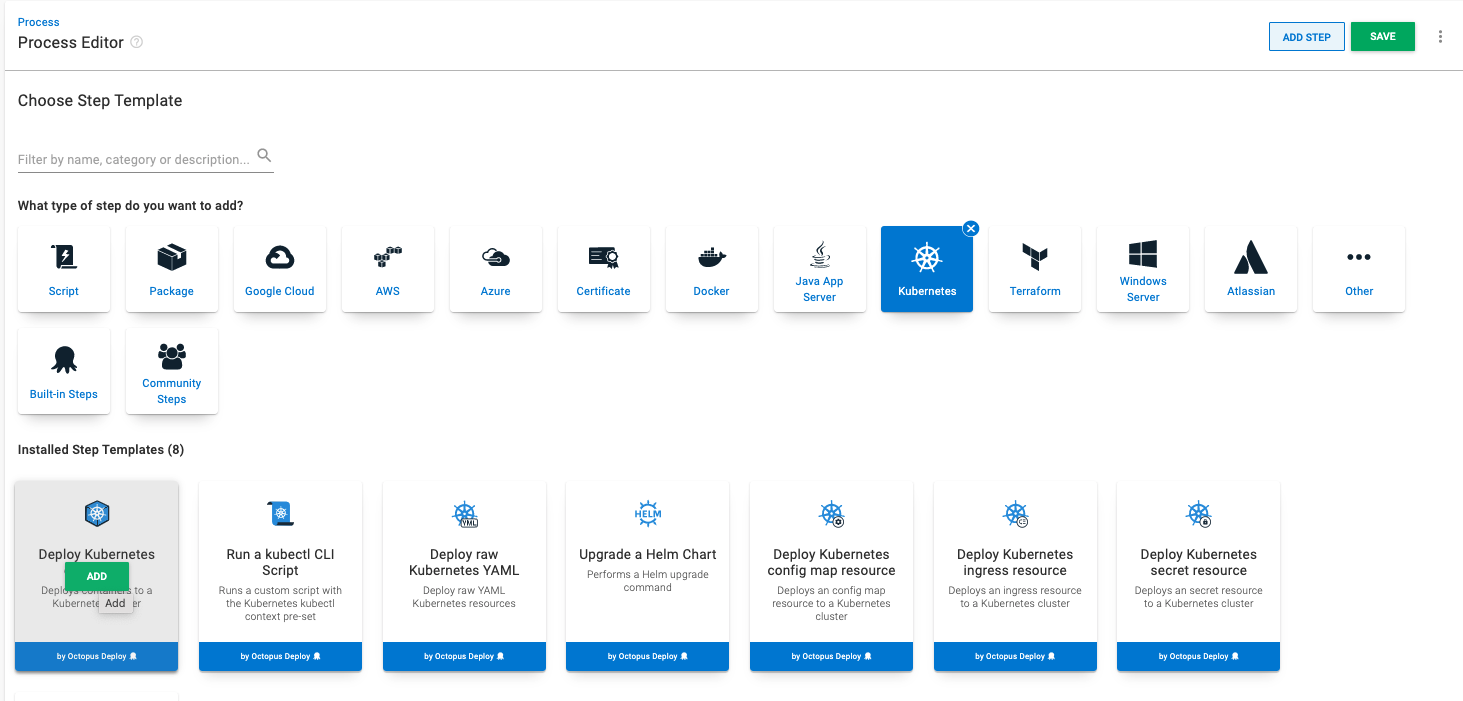This screenshot has height=701, width=1463.
Task: Add the Deploy Kubernetes Containers template
Action: click(96, 576)
